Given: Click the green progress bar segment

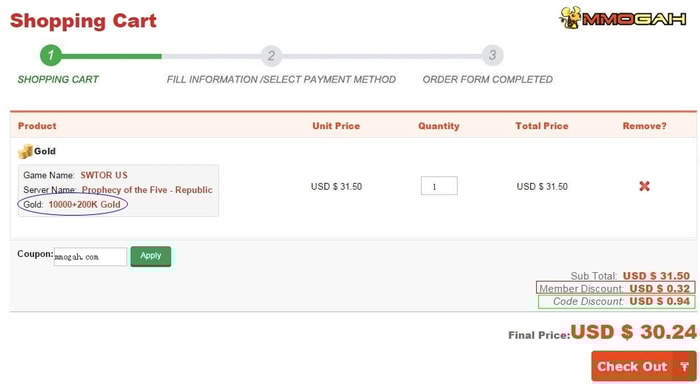Looking at the screenshot, I should (112, 56).
